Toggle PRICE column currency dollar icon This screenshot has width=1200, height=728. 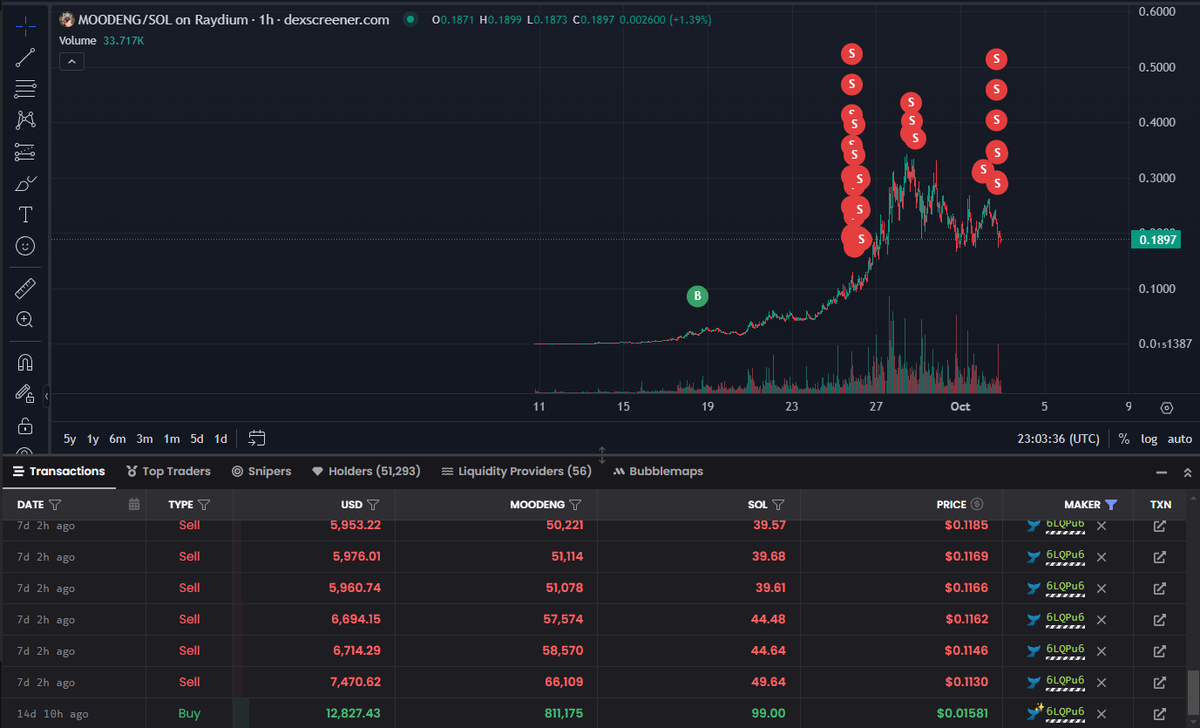[977, 505]
